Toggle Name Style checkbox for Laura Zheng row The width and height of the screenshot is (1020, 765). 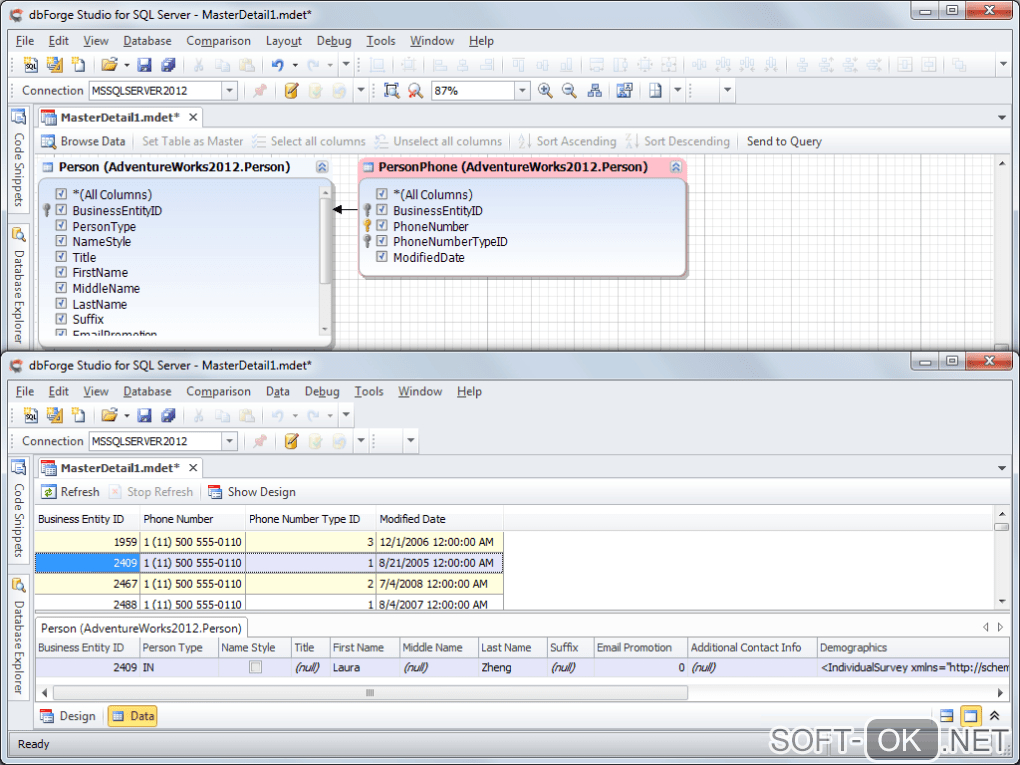[256, 667]
